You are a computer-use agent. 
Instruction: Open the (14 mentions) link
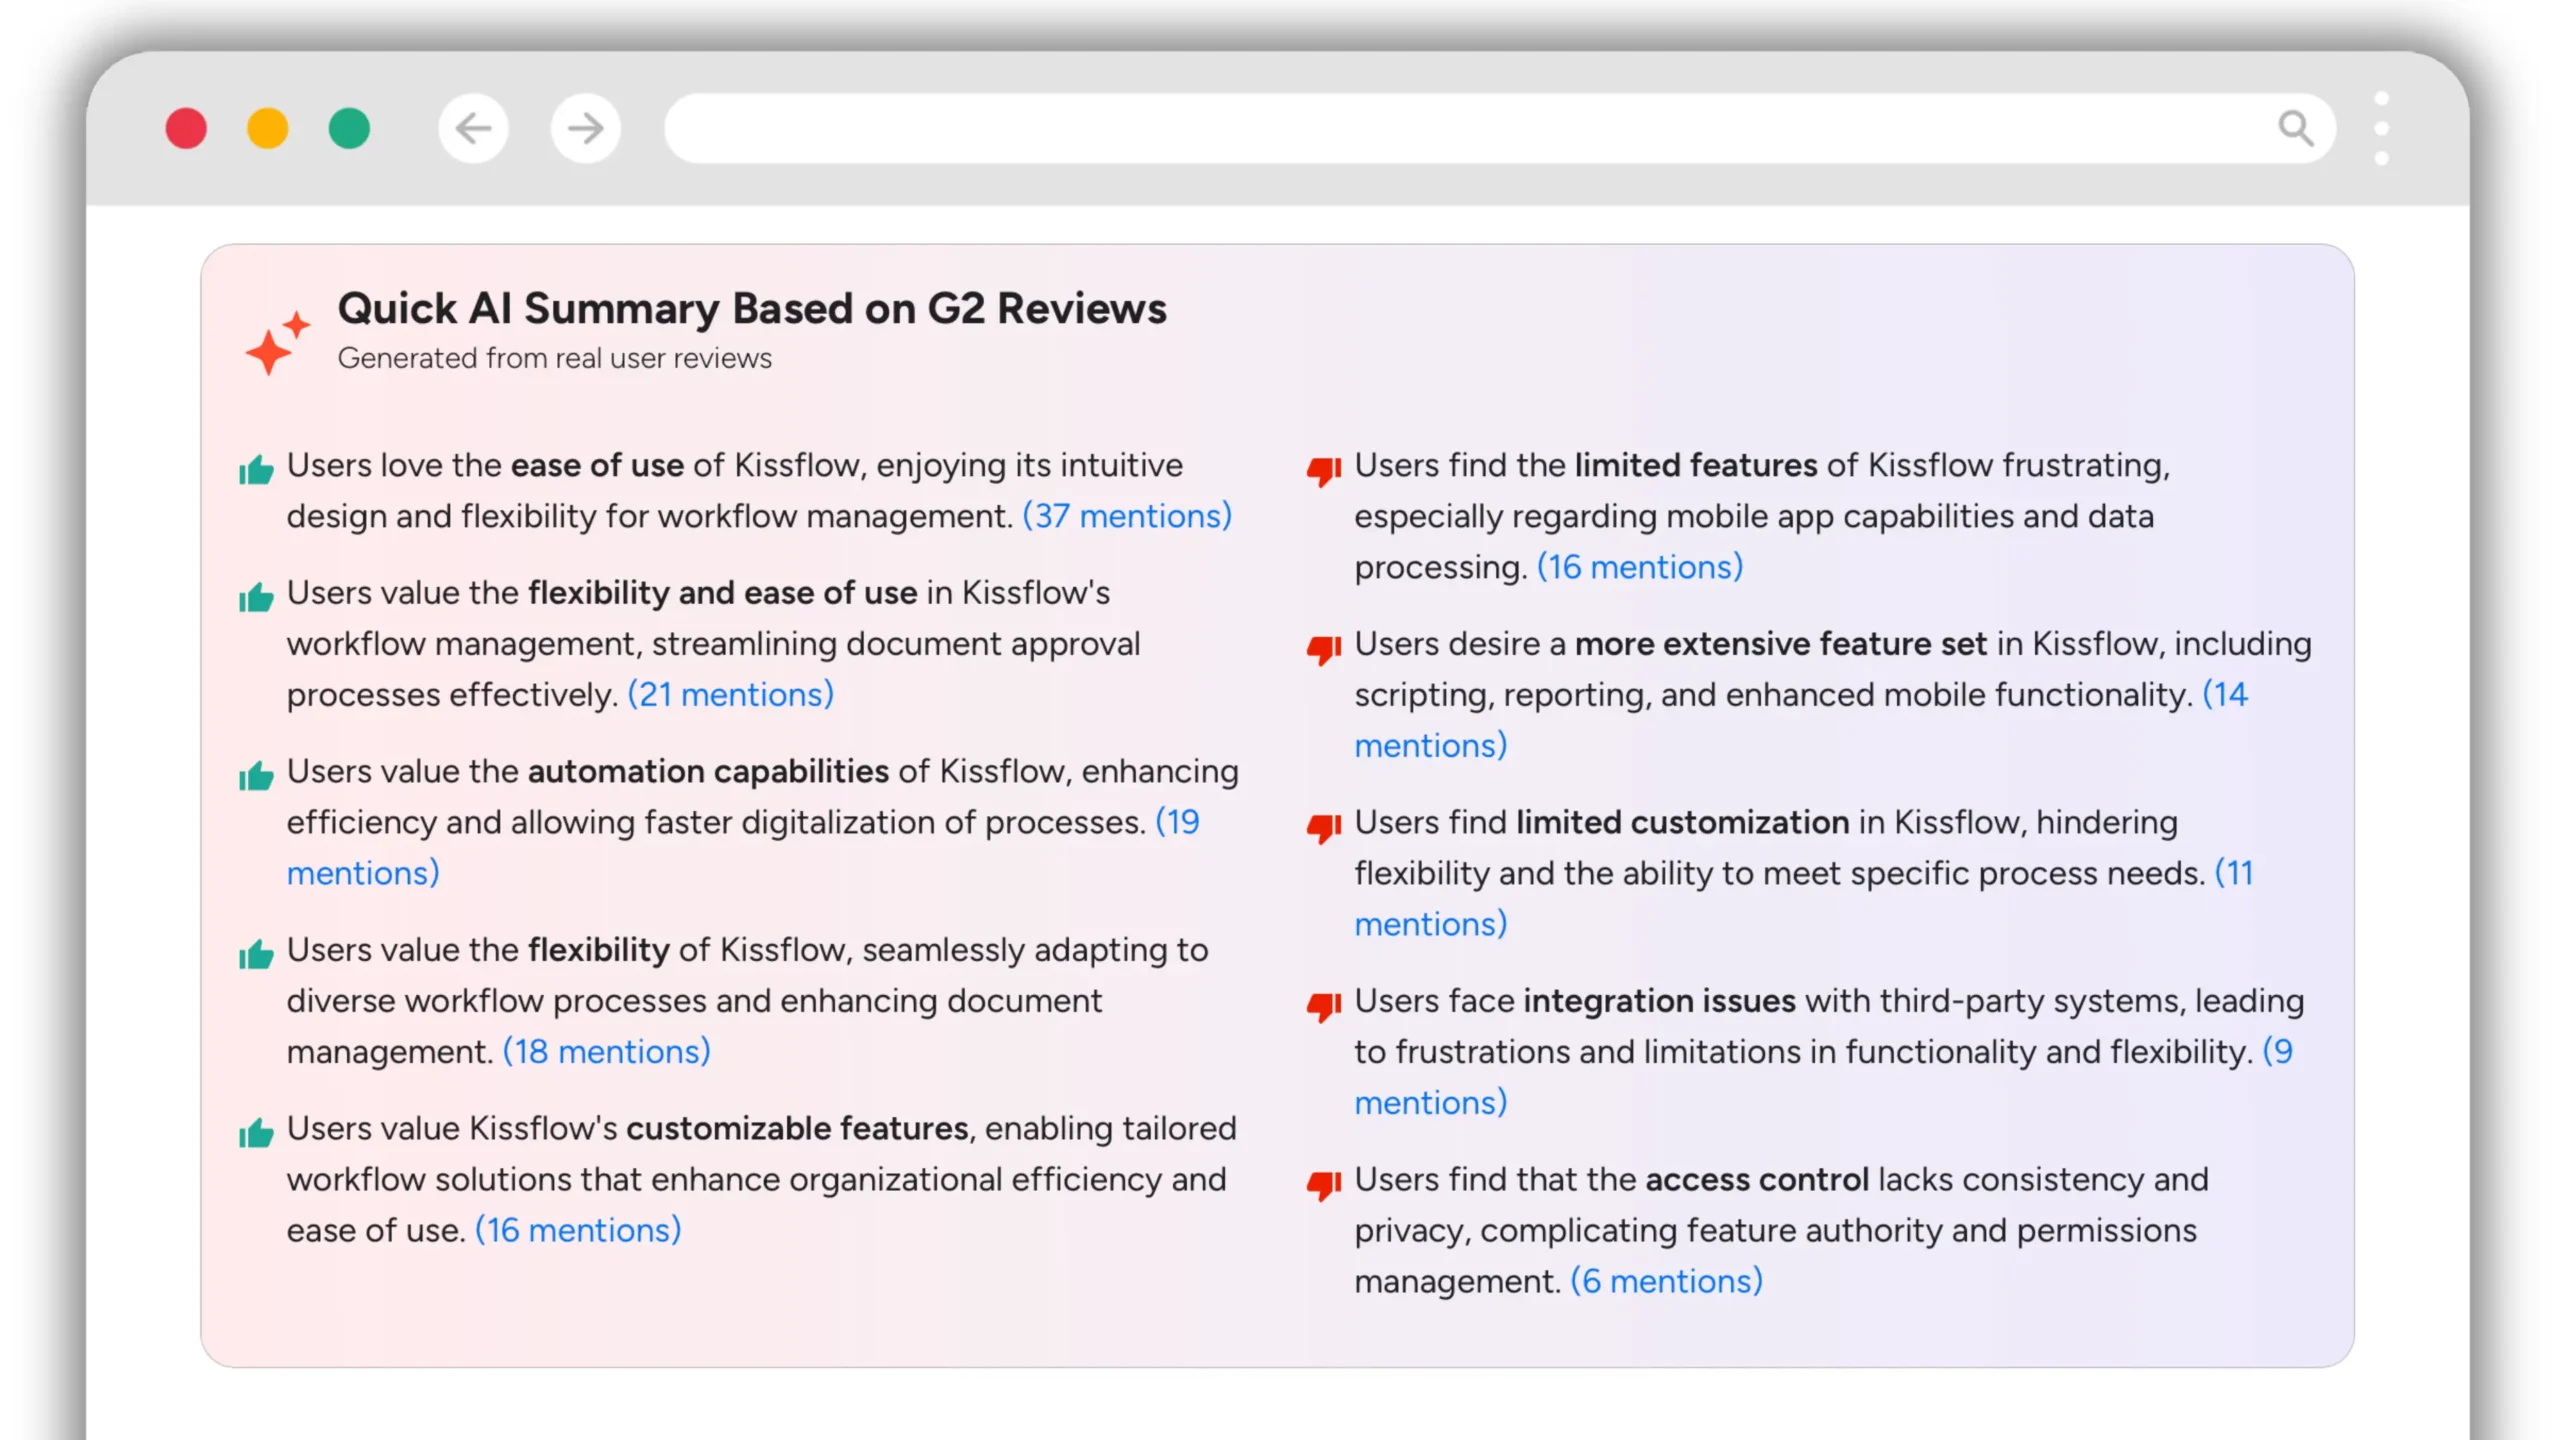[x=2225, y=694]
